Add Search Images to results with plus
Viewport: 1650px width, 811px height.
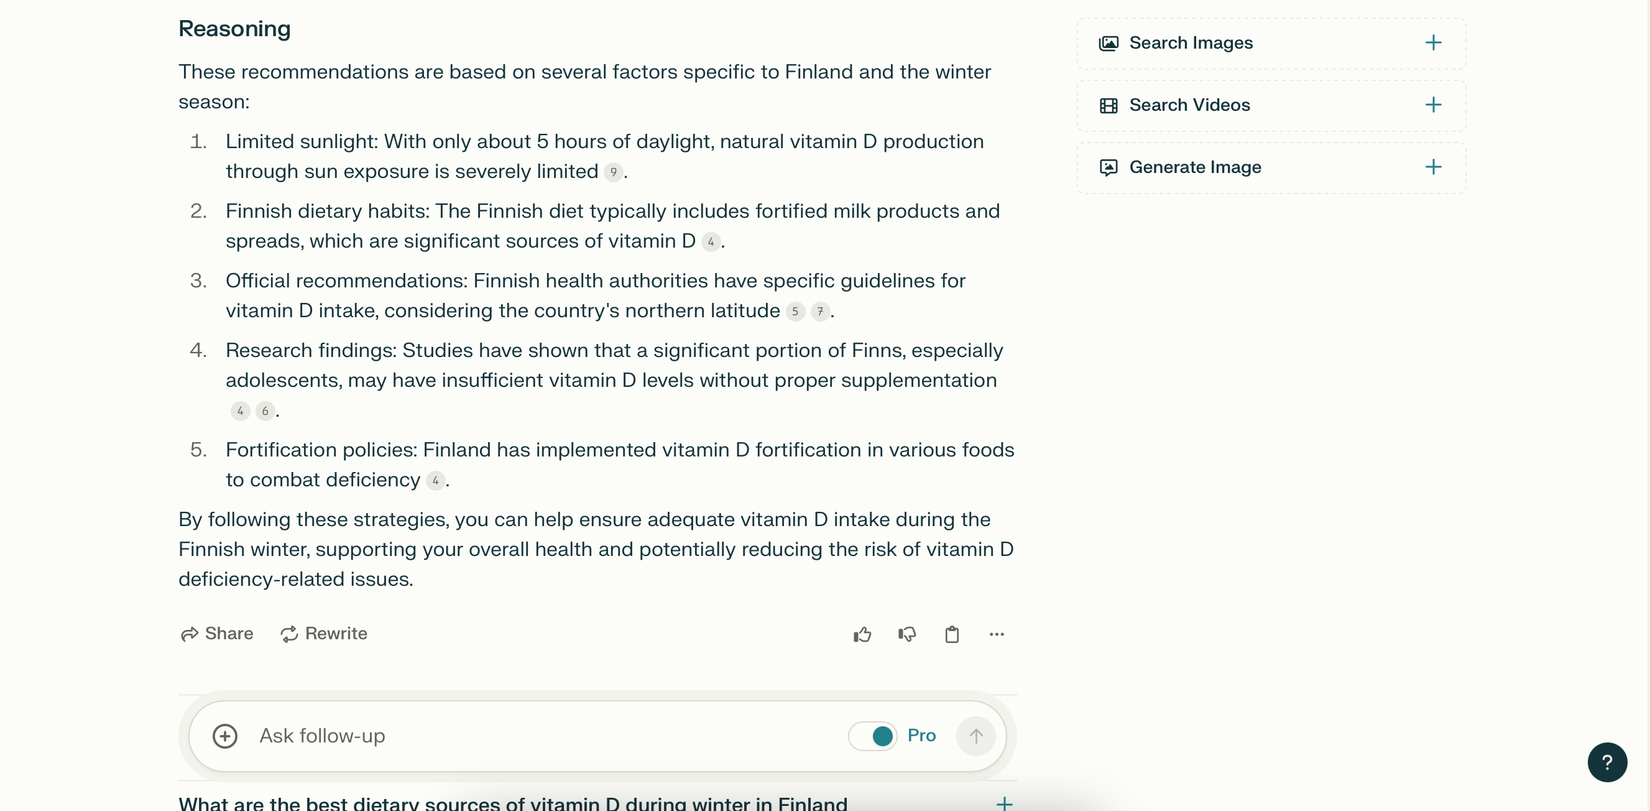[x=1434, y=42]
